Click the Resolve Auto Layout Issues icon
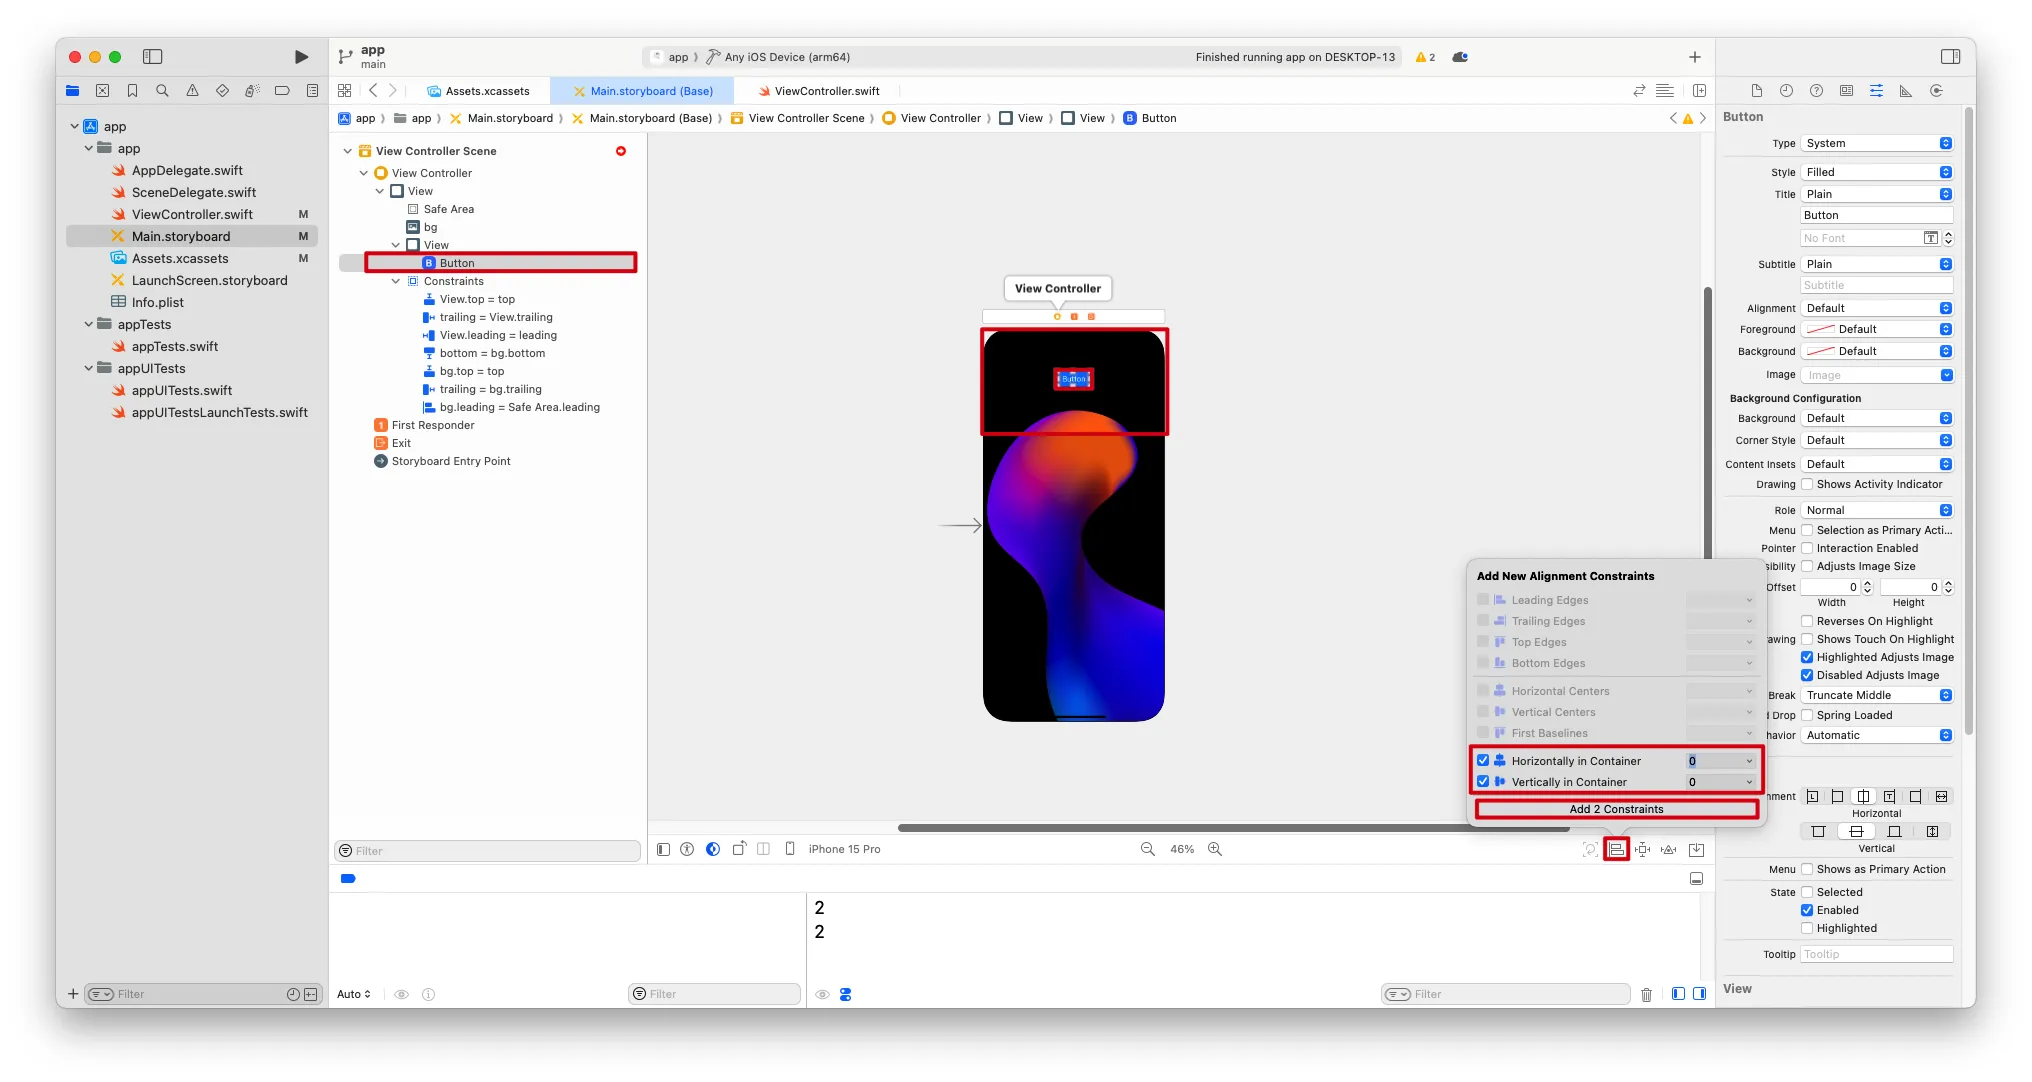The height and width of the screenshot is (1082, 2032). pos(1669,849)
